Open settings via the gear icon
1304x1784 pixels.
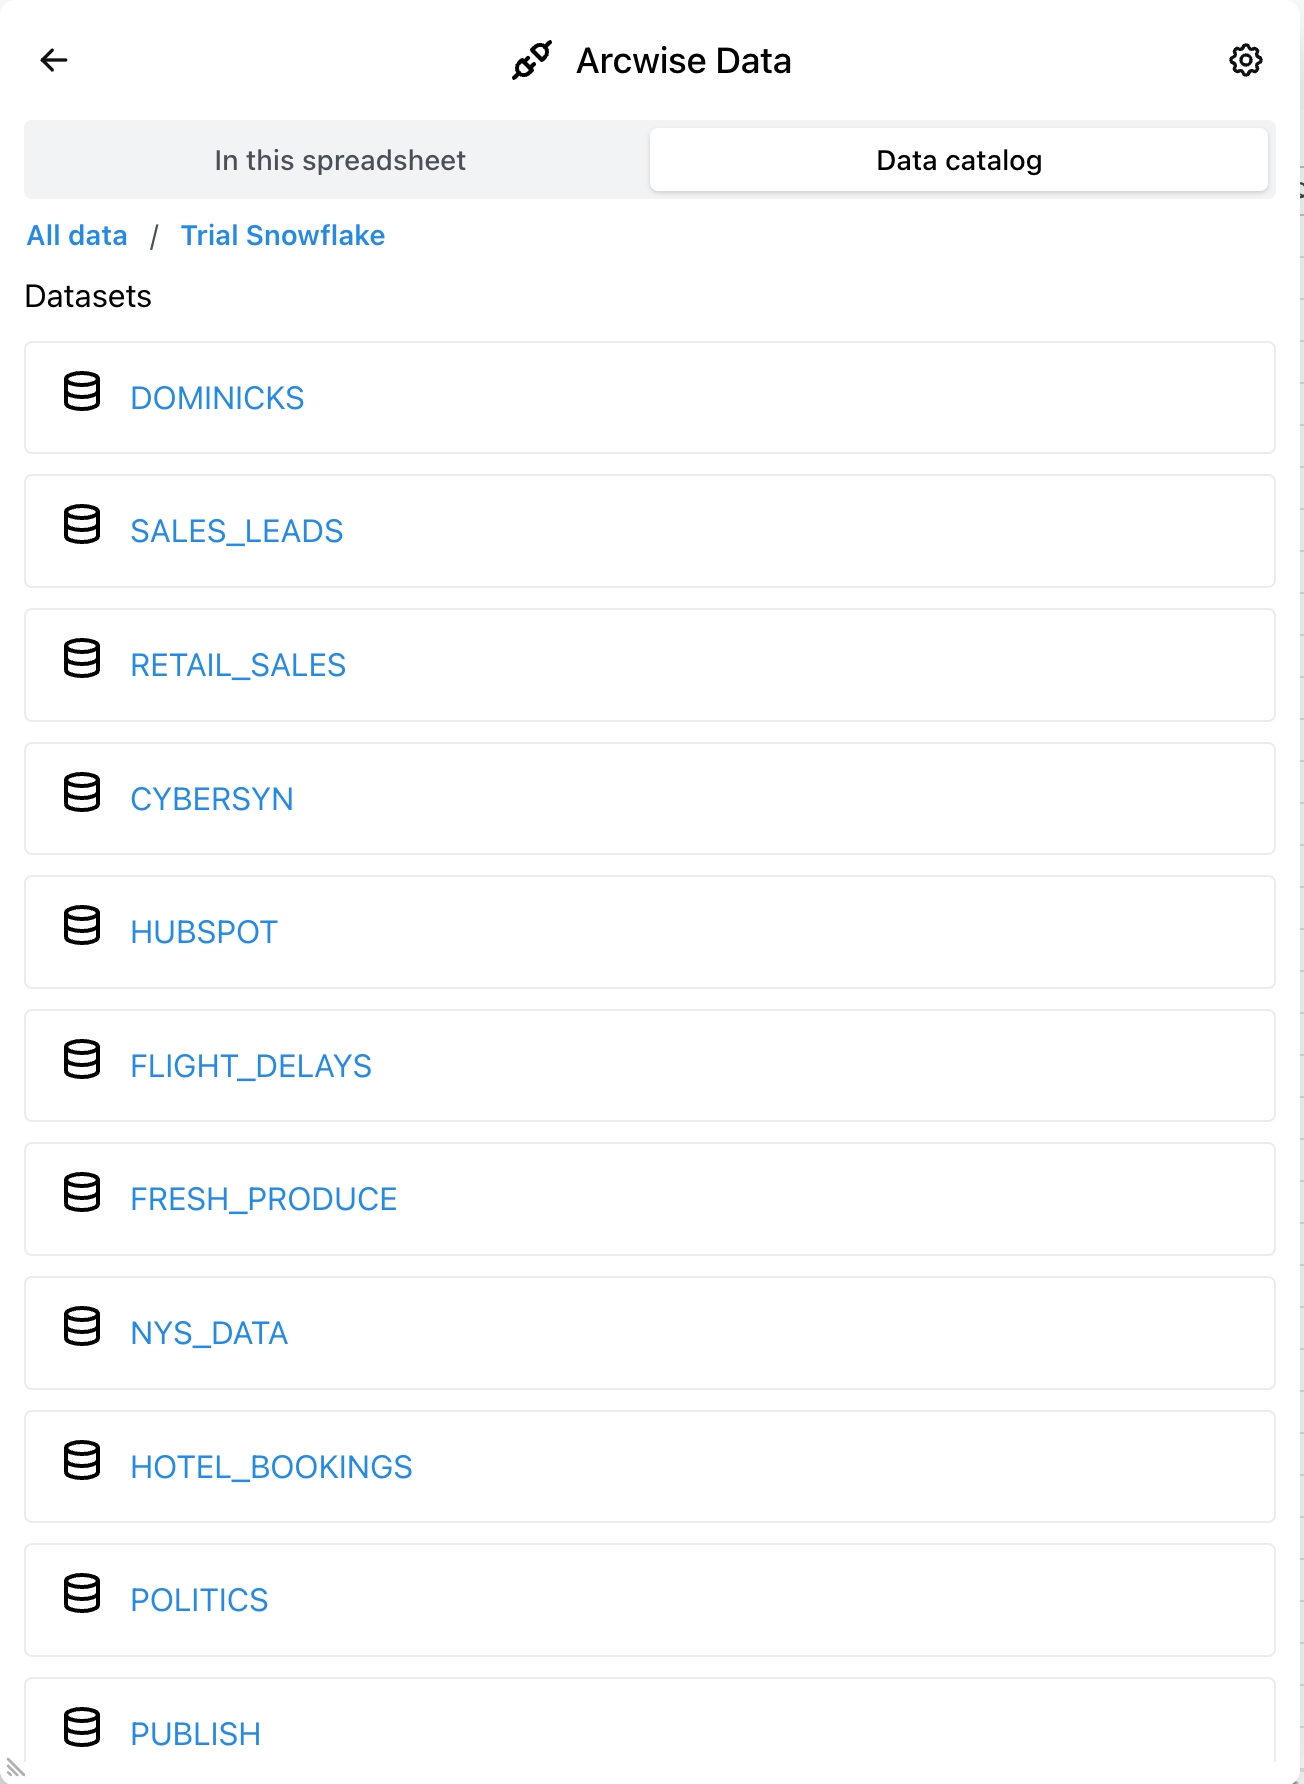(x=1245, y=60)
